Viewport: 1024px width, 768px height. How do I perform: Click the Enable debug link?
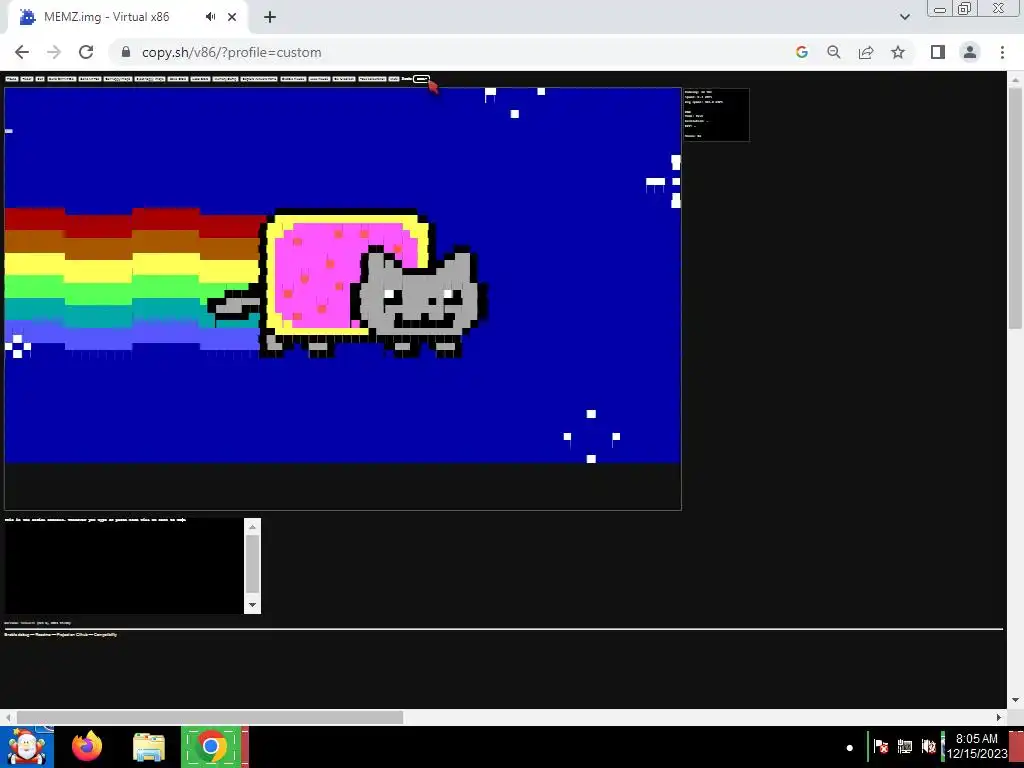click(x=16, y=634)
